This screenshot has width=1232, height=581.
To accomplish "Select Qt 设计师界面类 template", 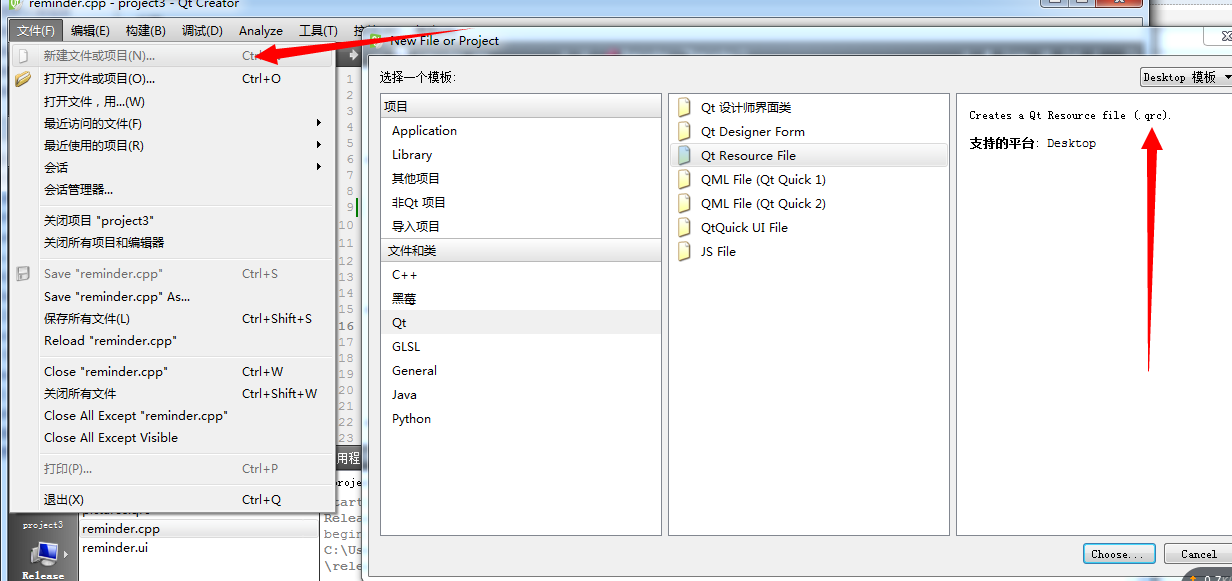I will [x=808, y=107].
